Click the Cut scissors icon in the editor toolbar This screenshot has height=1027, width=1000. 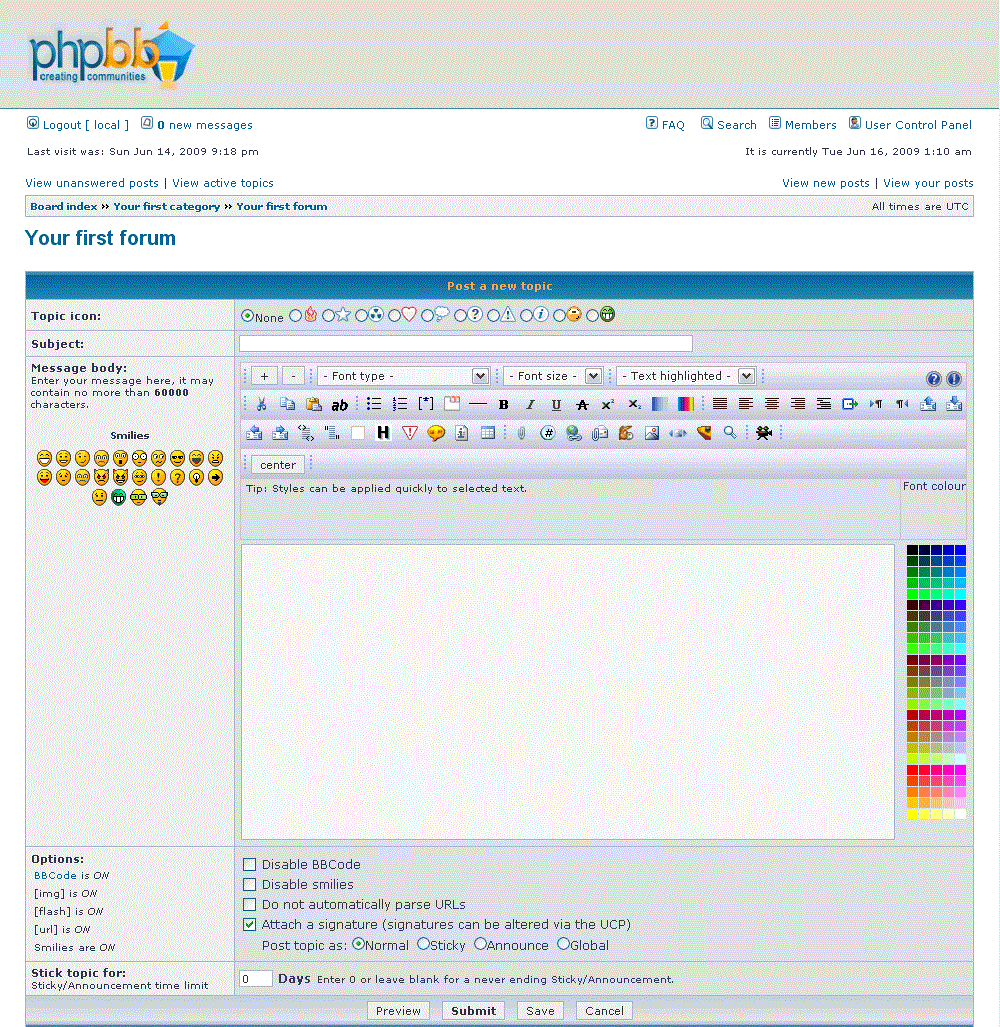(262, 404)
